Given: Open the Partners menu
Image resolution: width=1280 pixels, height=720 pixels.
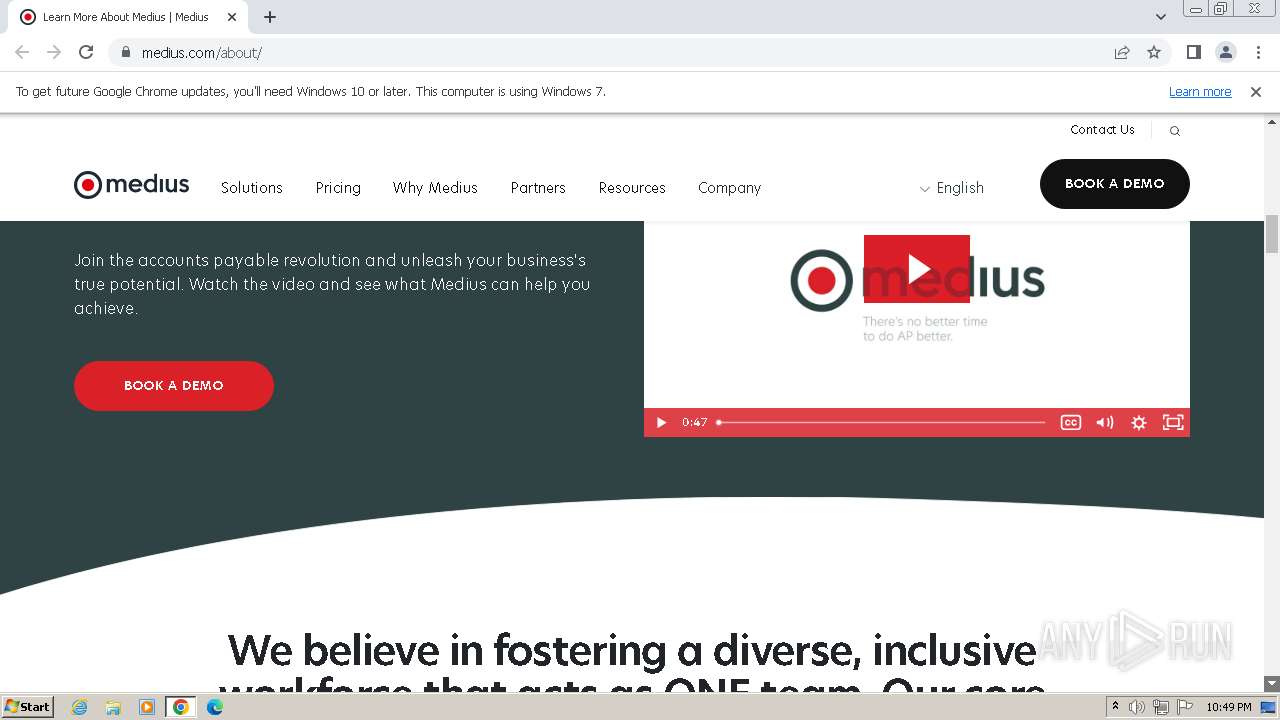Looking at the screenshot, I should point(538,188).
